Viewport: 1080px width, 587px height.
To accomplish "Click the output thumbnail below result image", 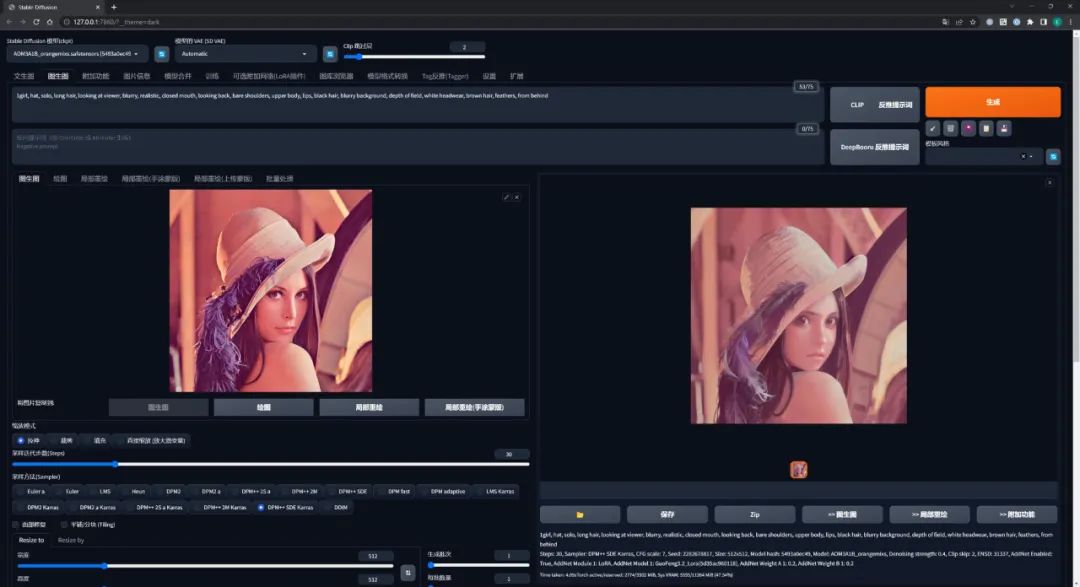I will pyautogui.click(x=798, y=470).
